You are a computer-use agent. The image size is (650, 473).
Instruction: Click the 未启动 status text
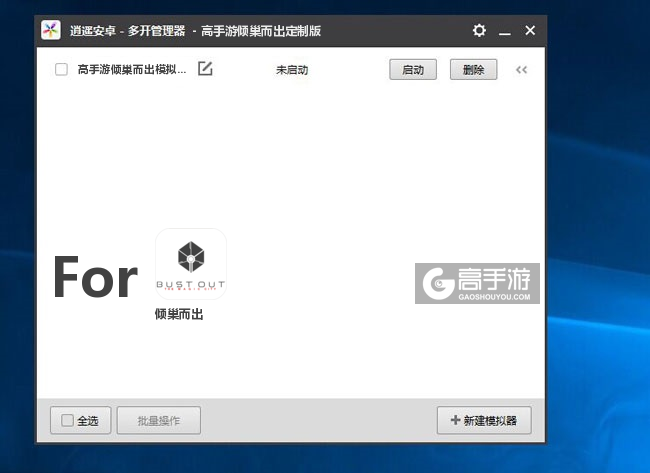[x=292, y=70]
